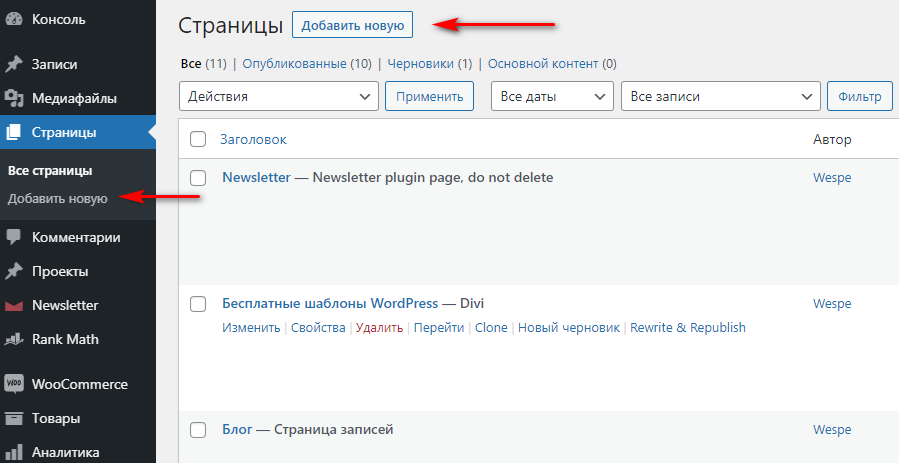
Task: Open Добавить новую submenu item in sidebar
Action: (57, 199)
